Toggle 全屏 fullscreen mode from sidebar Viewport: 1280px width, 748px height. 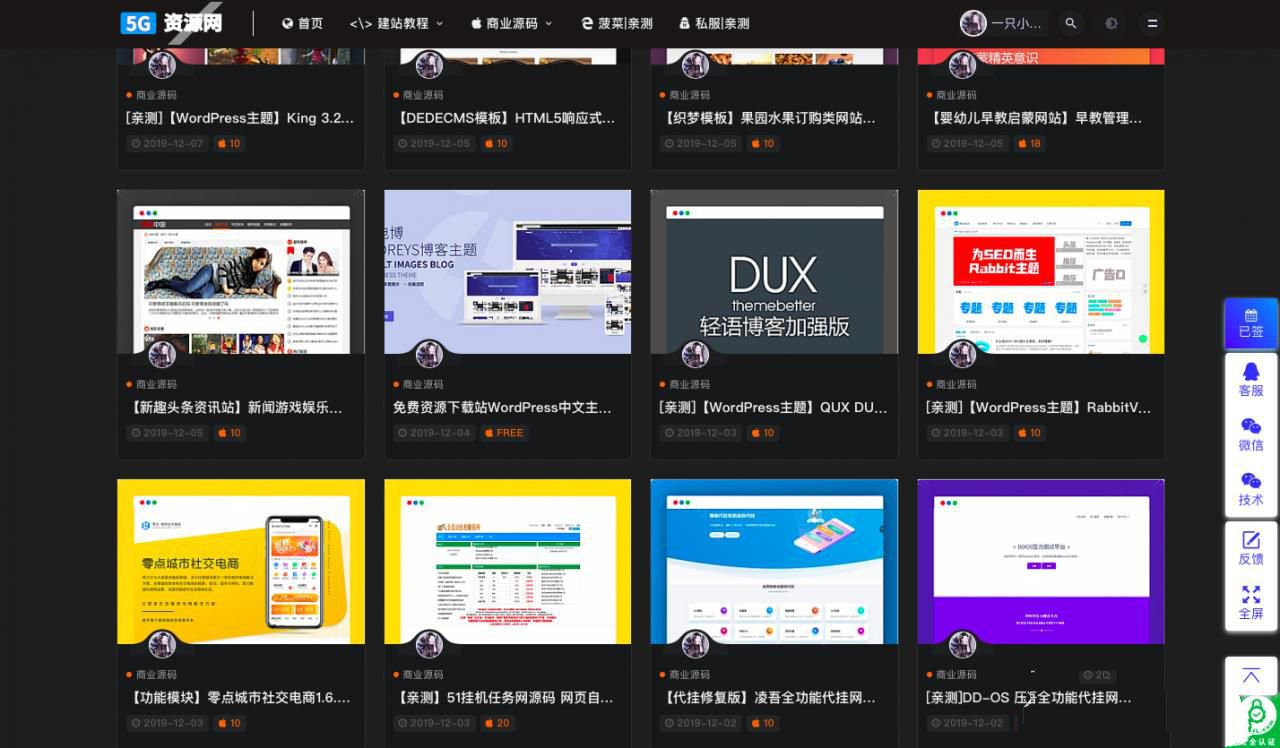click(x=1250, y=603)
